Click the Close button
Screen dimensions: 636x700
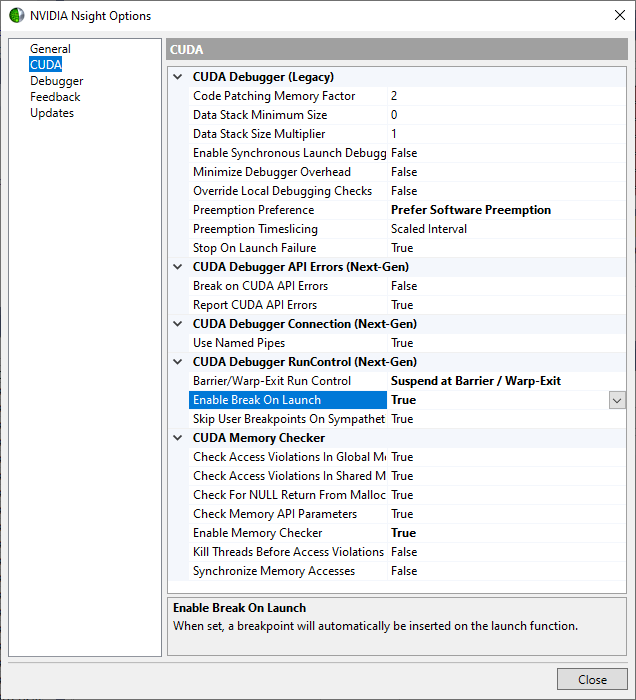pos(592,679)
